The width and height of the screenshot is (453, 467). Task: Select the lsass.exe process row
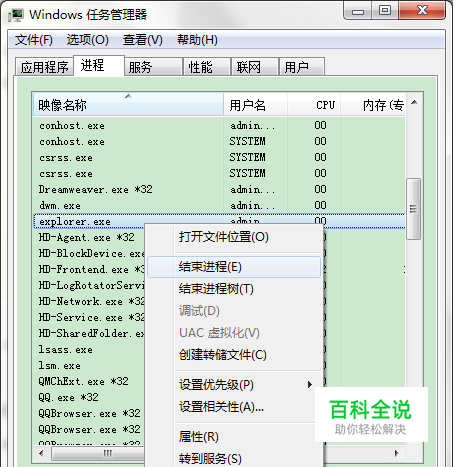[89, 350]
